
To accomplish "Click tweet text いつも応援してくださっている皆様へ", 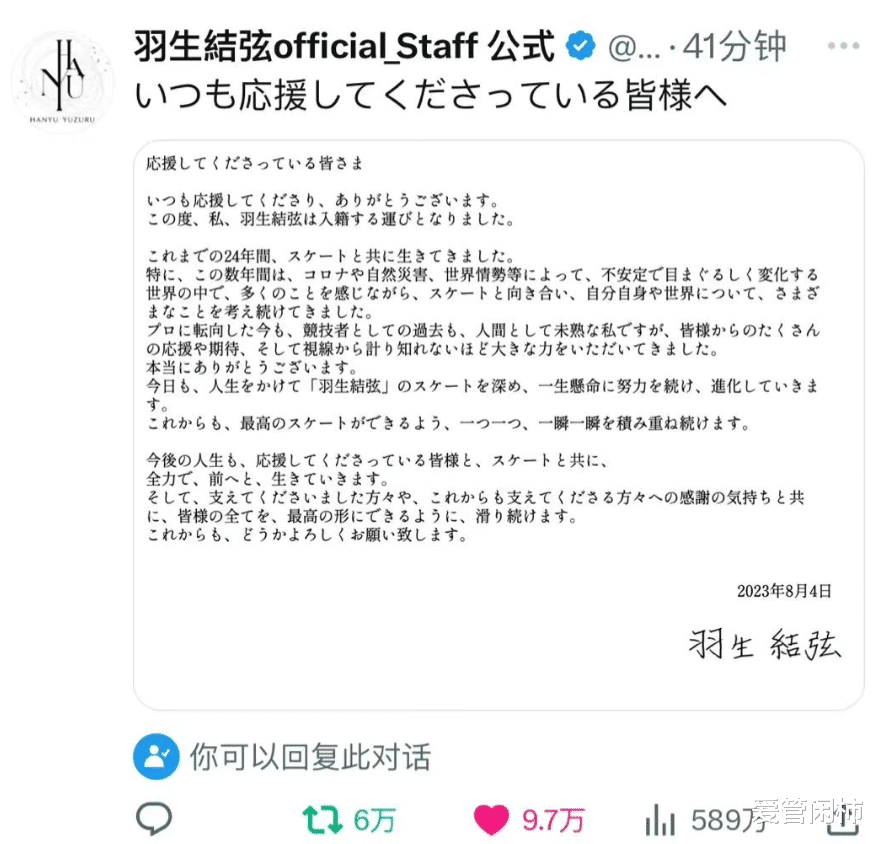I will tap(431, 94).
